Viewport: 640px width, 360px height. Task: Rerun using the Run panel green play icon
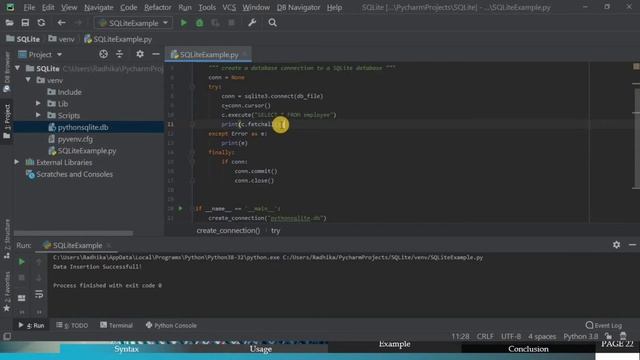pyautogui.click(x=22, y=262)
